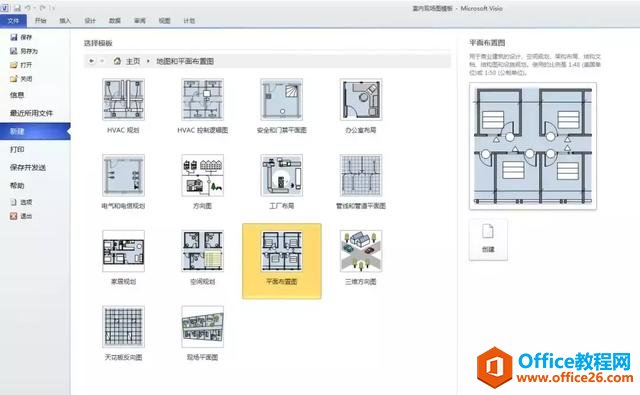Select the 现场平面图 site plan template
The width and height of the screenshot is (640, 395).
click(202, 334)
